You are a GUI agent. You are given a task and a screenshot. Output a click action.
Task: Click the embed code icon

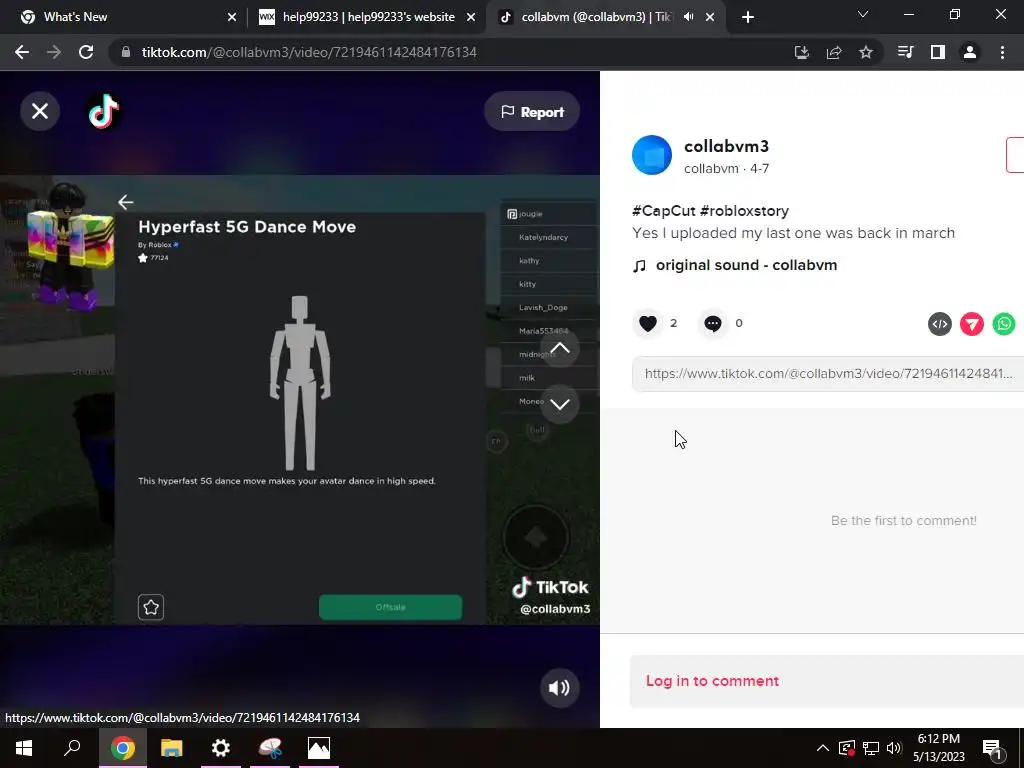[x=940, y=324]
